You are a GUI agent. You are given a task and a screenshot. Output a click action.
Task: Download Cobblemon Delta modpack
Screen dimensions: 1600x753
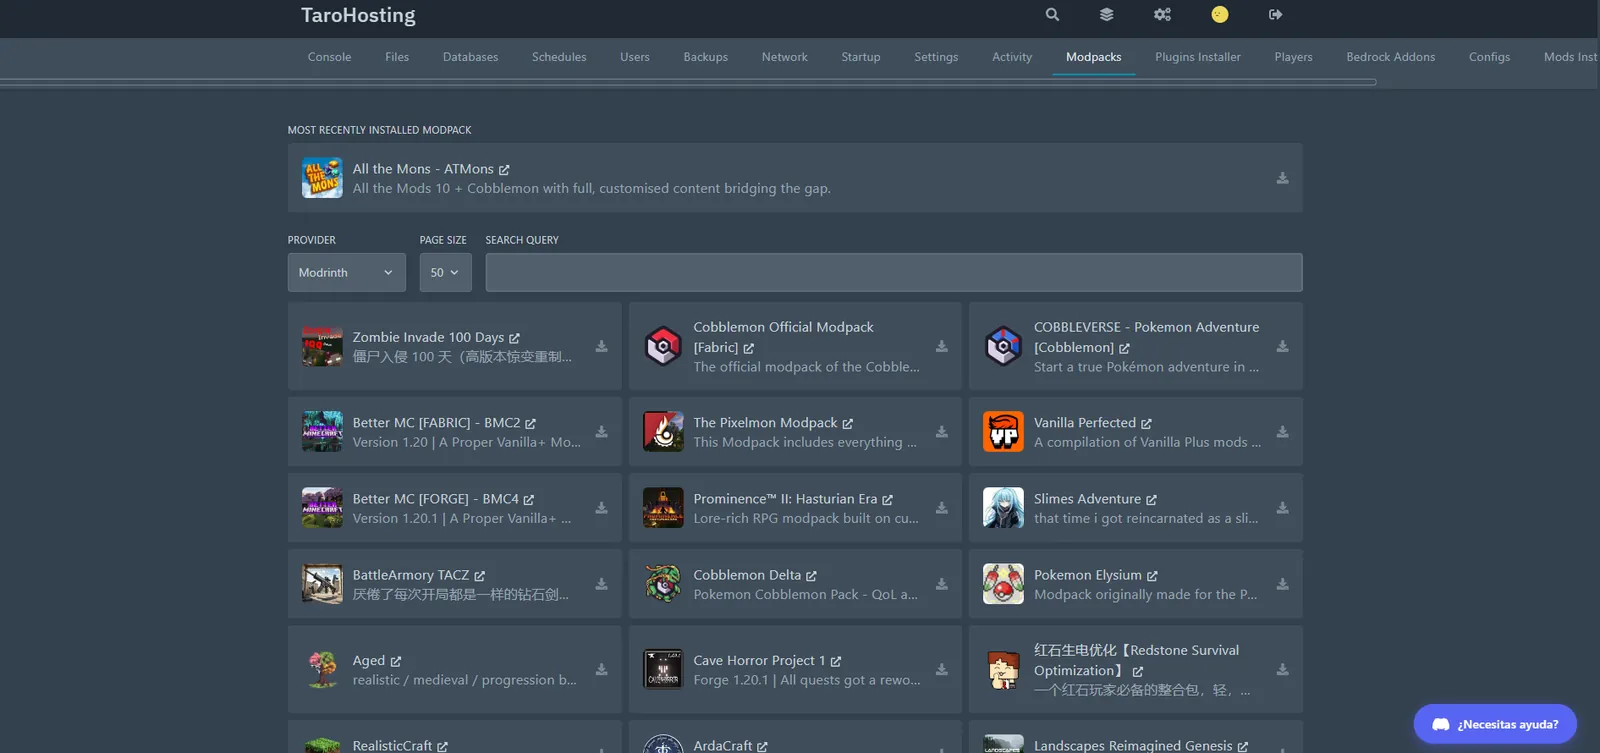coord(941,584)
